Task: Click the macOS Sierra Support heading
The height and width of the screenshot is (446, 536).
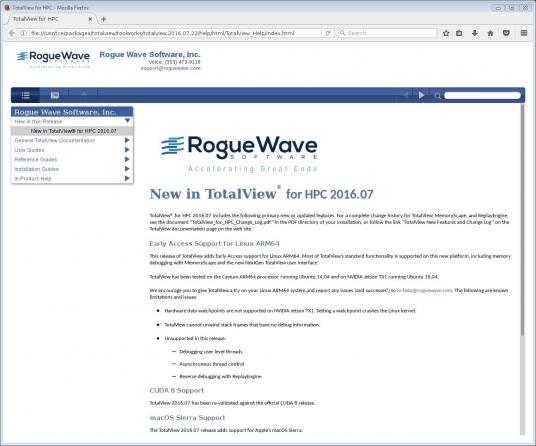Action: click(x=187, y=418)
